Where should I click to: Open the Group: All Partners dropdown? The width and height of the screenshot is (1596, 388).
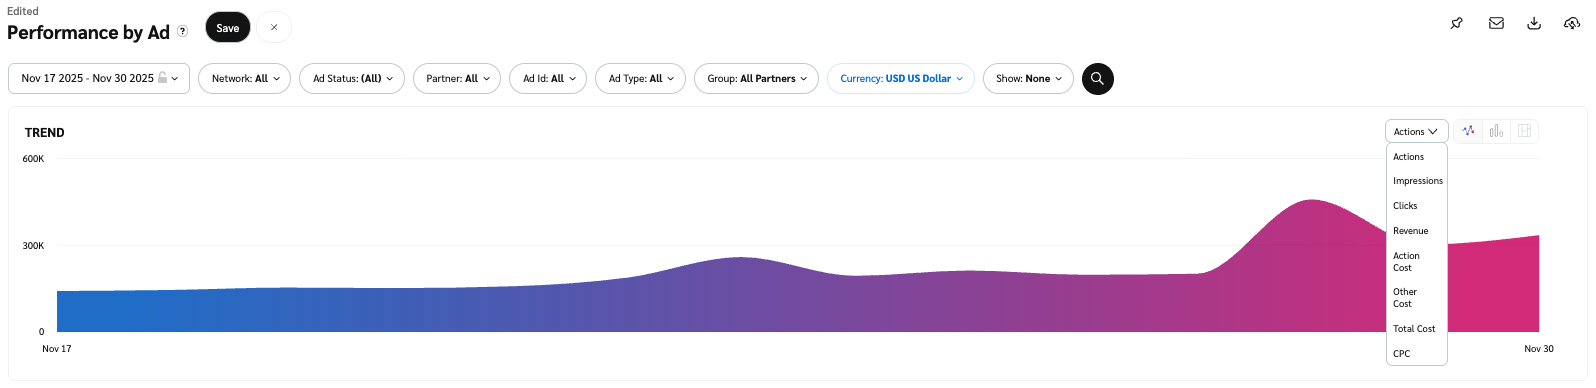click(x=756, y=78)
